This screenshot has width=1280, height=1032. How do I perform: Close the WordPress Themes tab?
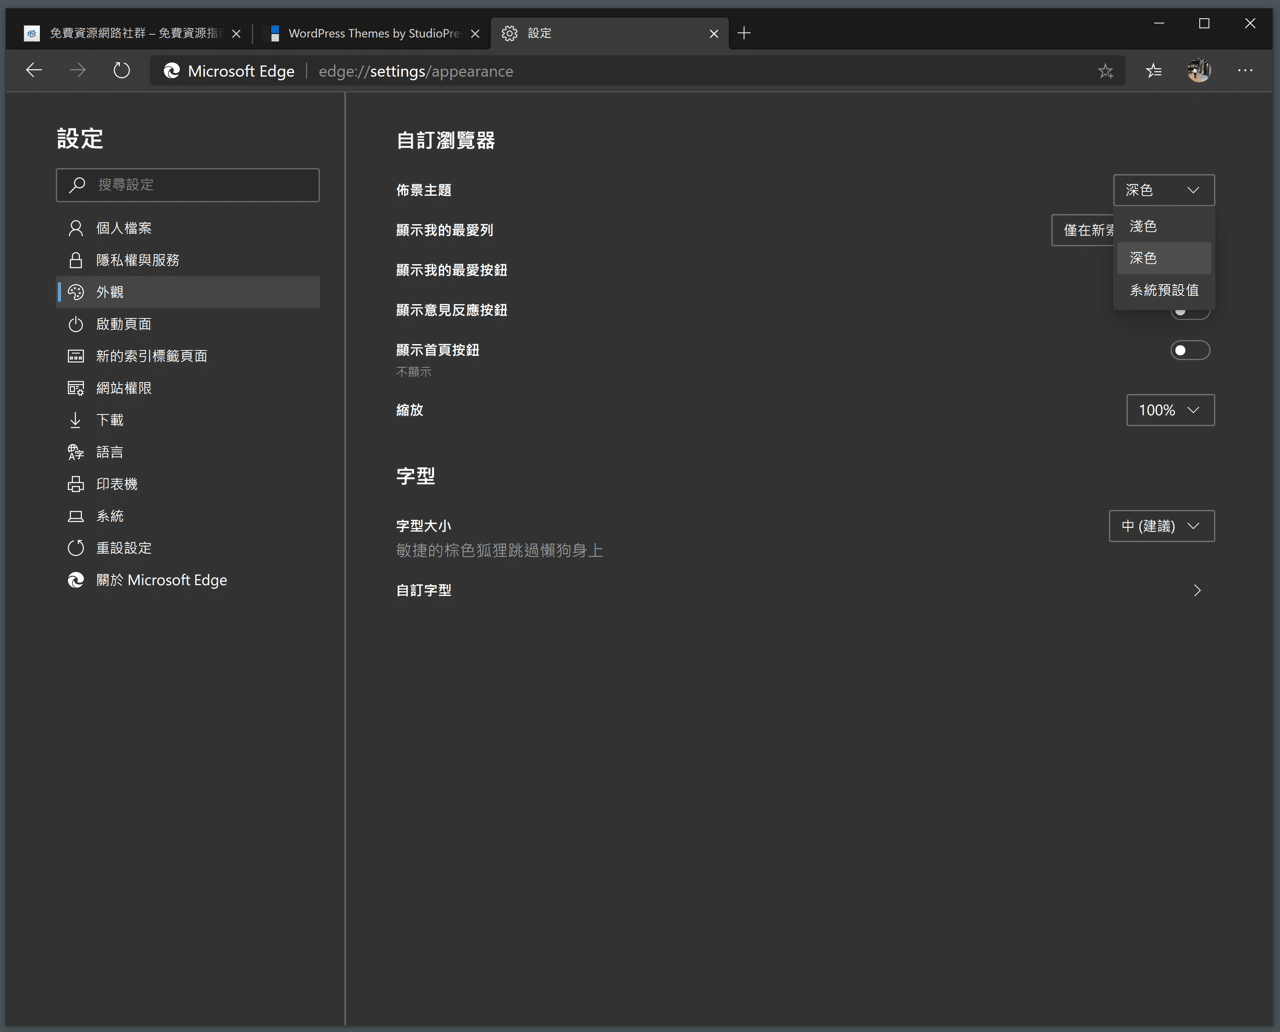tap(475, 34)
